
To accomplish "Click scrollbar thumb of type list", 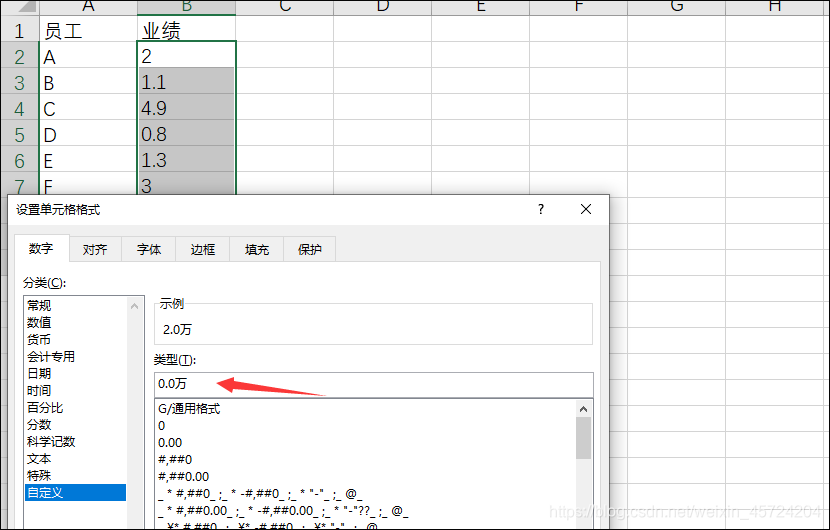I will click(583, 438).
